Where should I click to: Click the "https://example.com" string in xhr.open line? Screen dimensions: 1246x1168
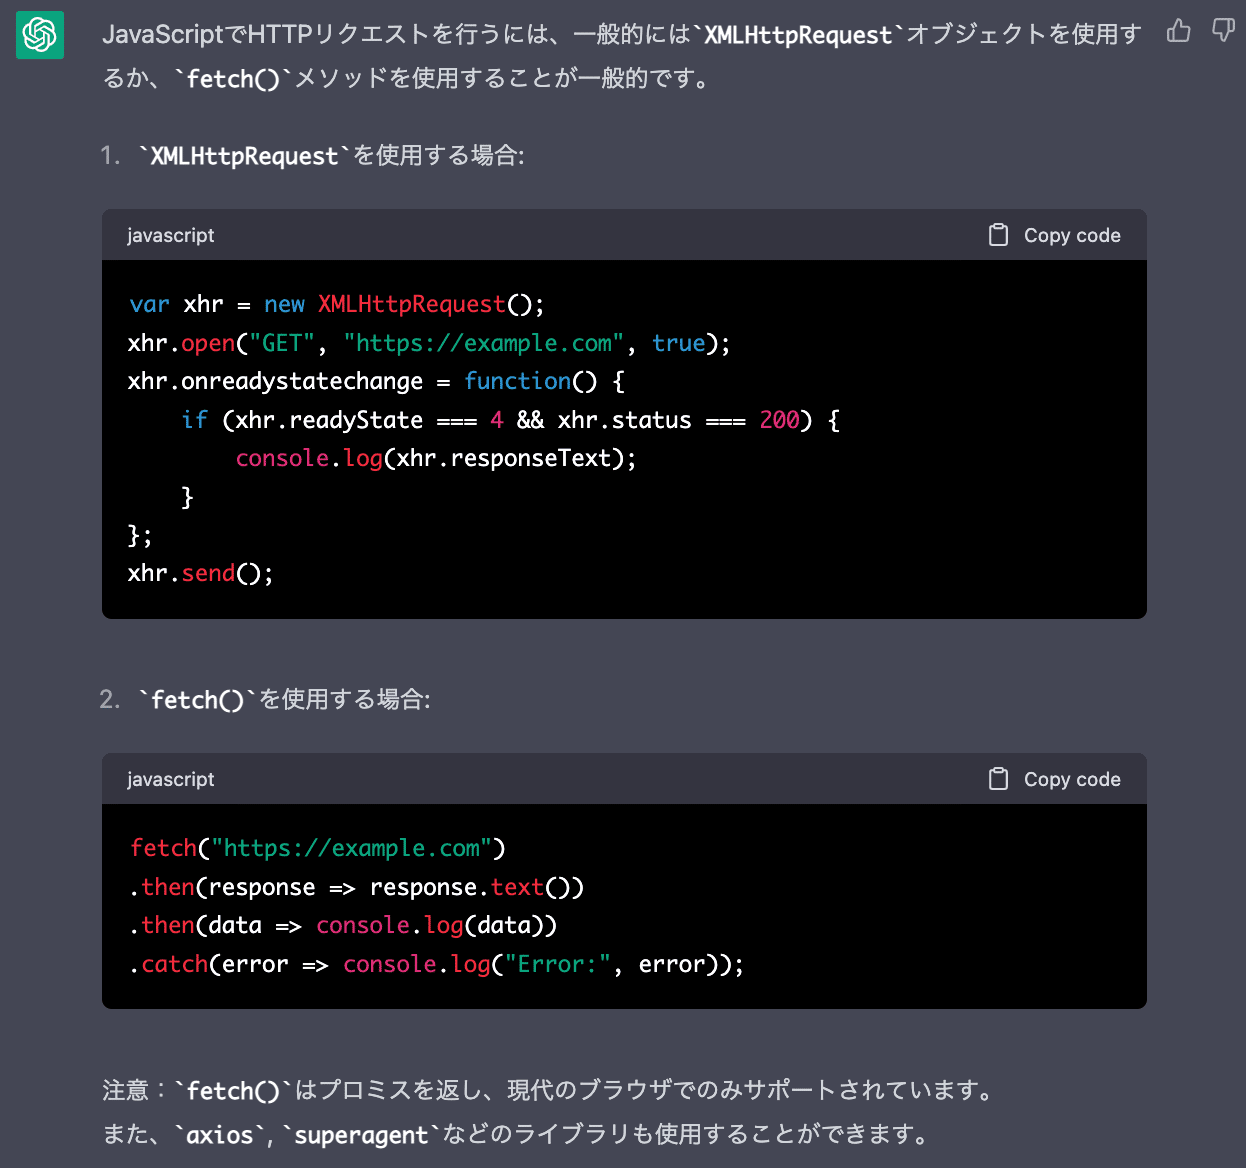(484, 343)
